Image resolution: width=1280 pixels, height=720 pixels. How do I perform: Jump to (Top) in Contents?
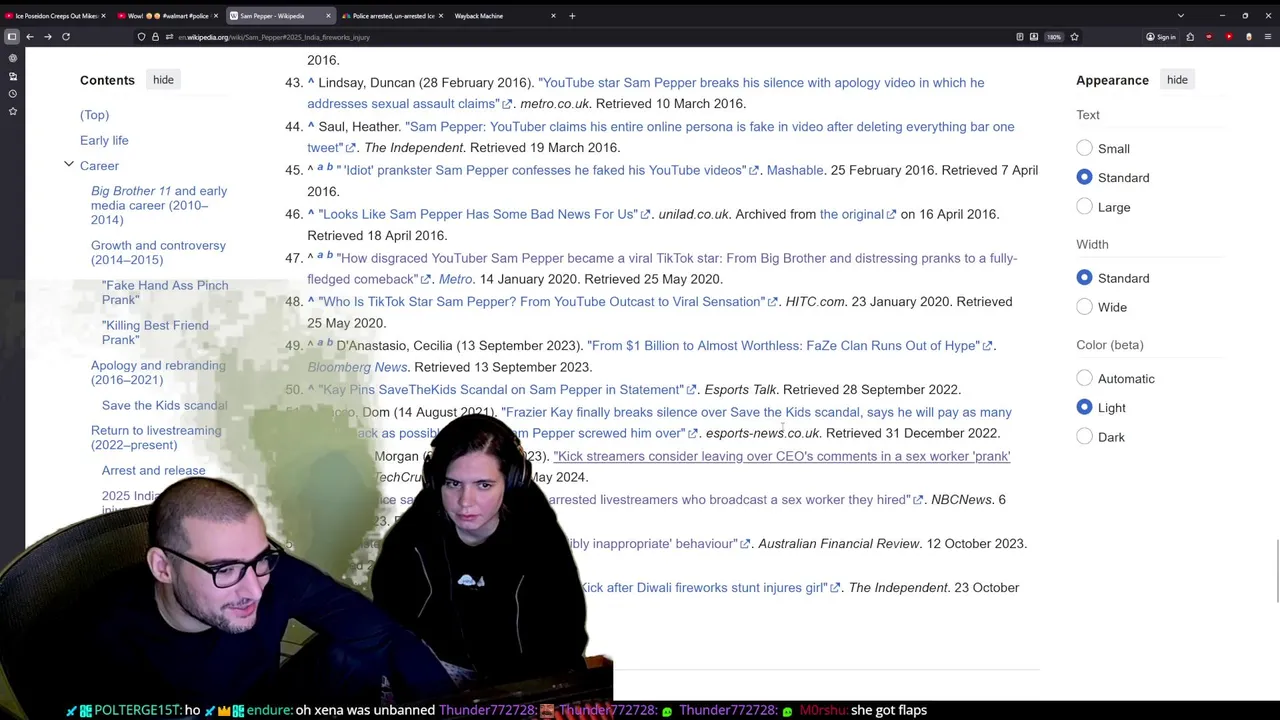[x=95, y=115]
